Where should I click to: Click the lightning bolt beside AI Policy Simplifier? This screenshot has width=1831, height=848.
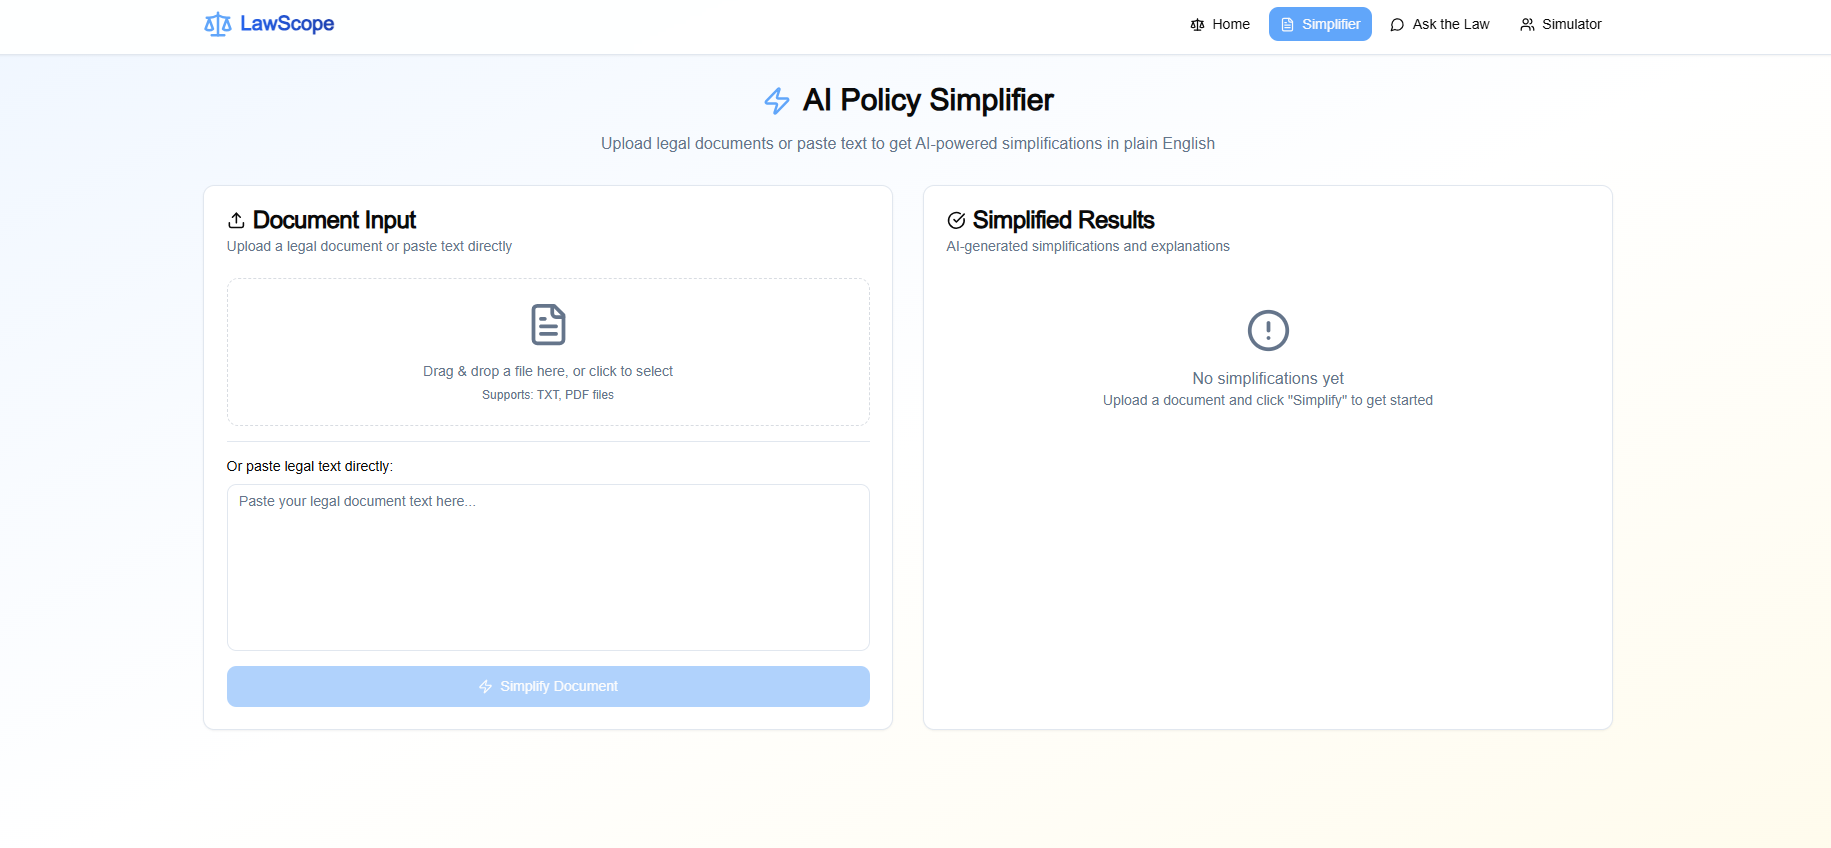pyautogui.click(x=777, y=101)
